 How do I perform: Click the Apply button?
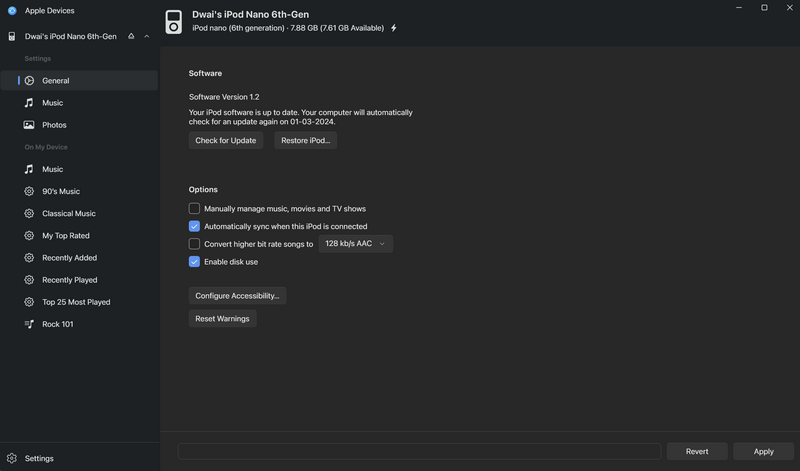[763, 451]
